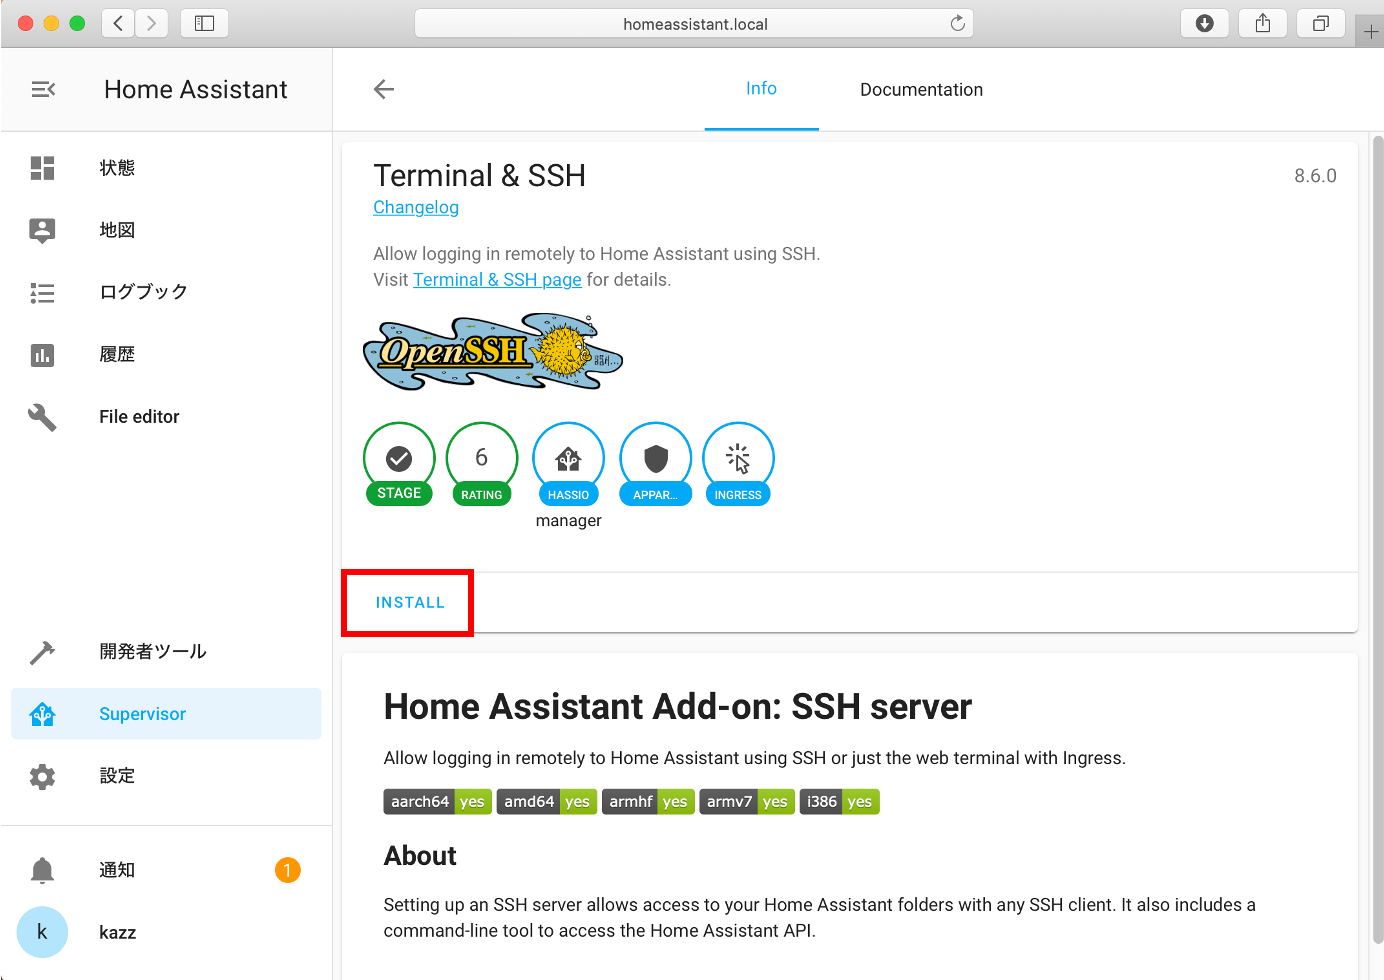
Task: Click the aarch64 yes badge
Action: [437, 802]
